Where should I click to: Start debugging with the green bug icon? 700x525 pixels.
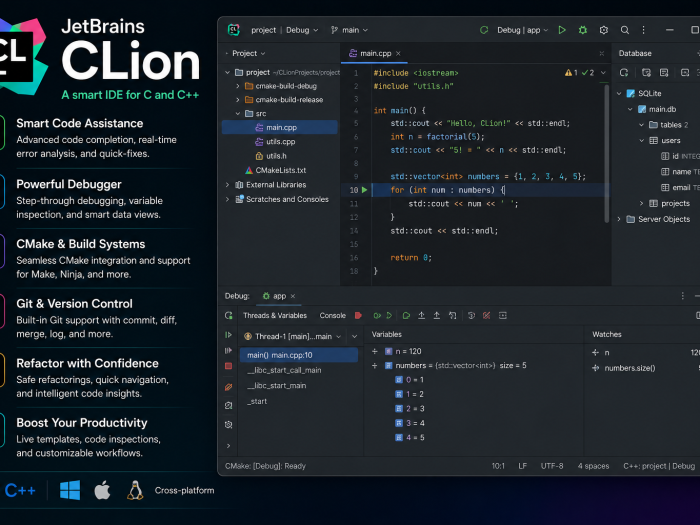point(583,30)
